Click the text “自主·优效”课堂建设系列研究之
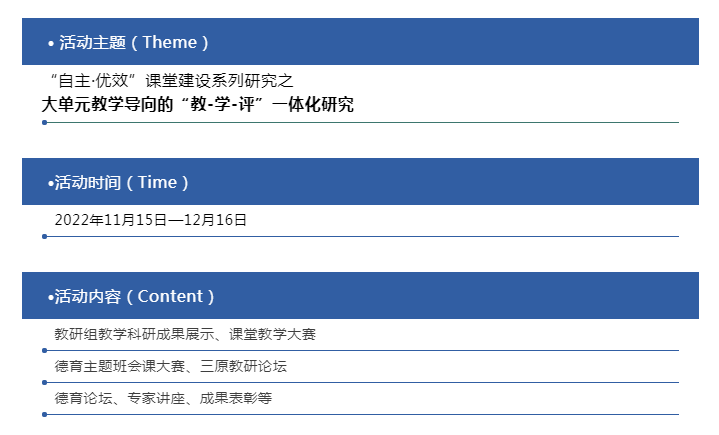719x435 pixels. [x=171, y=81]
